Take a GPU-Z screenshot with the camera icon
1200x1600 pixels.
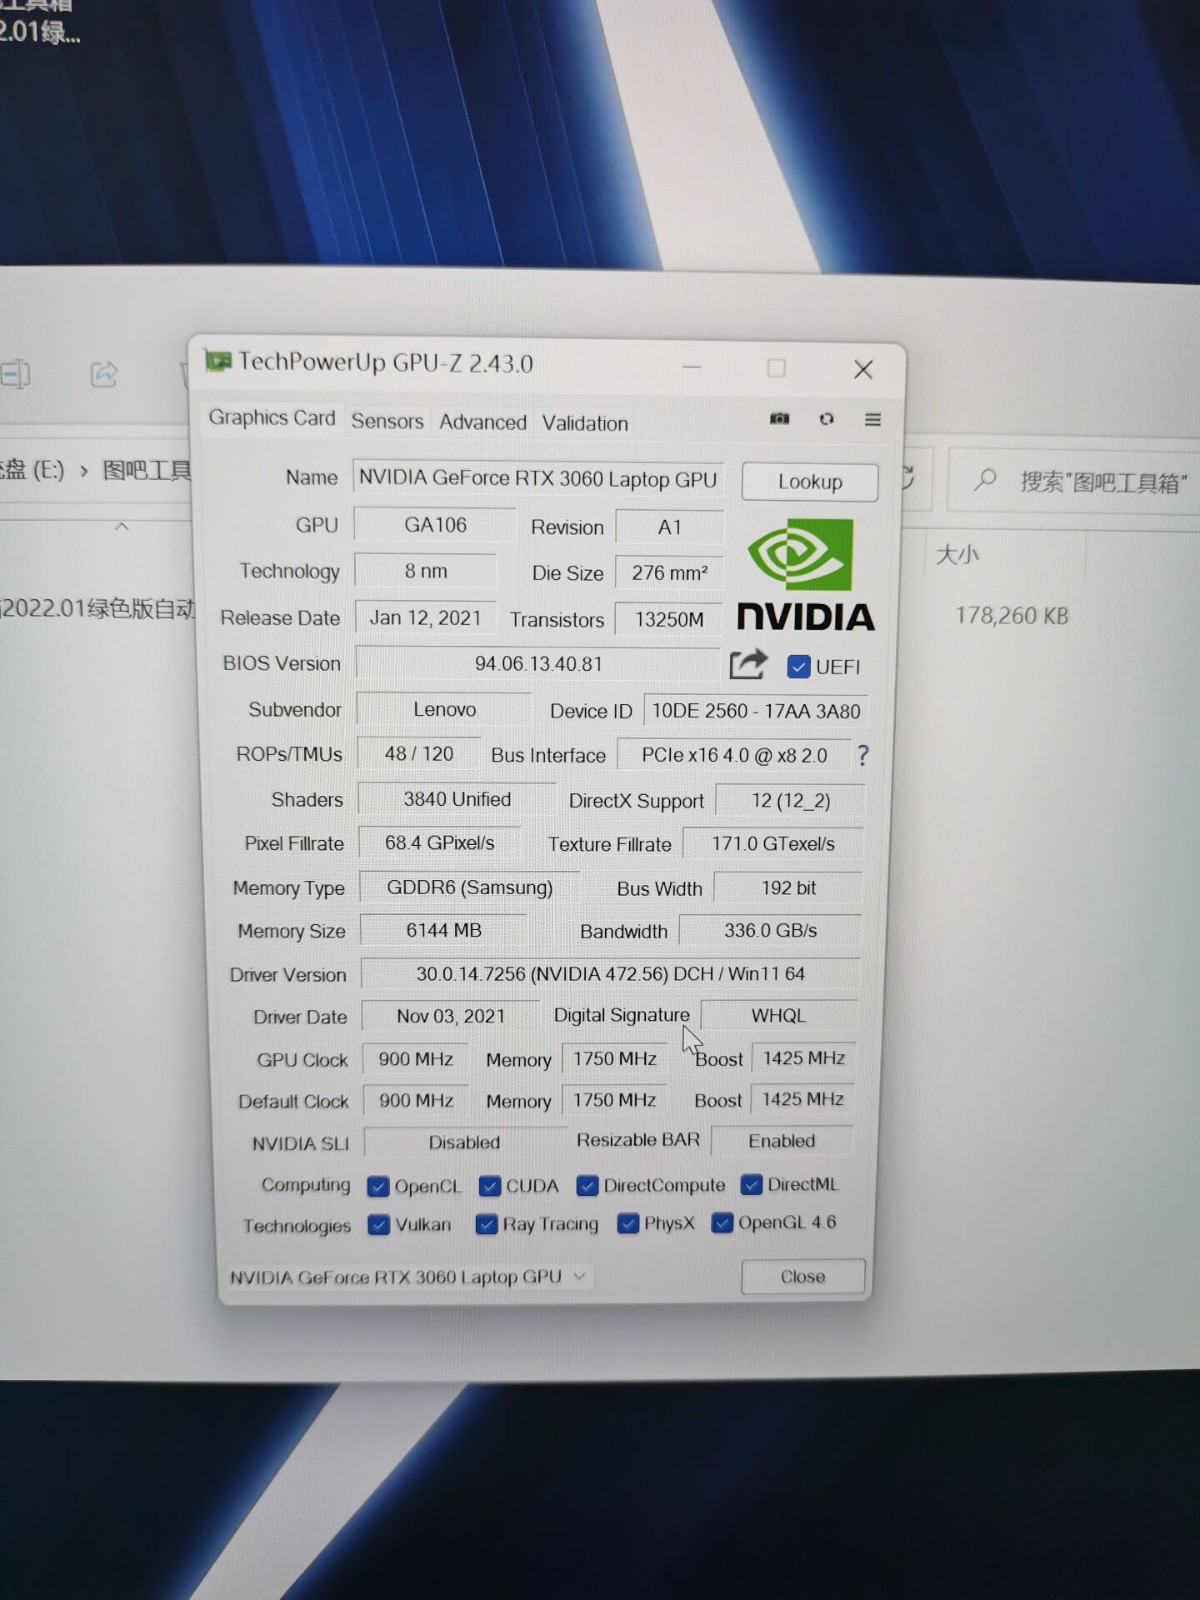click(x=779, y=419)
